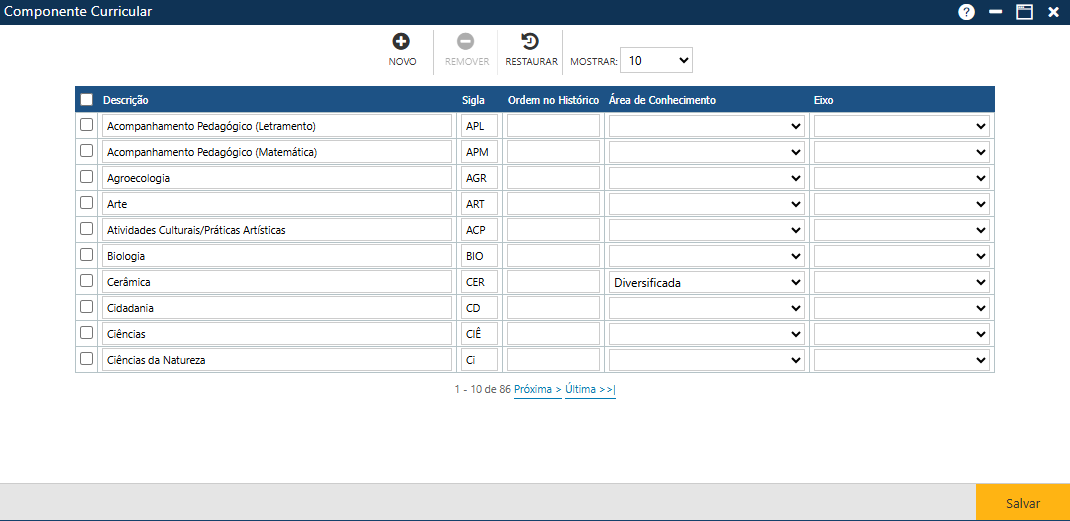Toggle the select-all checkbox in header

[x=87, y=100]
